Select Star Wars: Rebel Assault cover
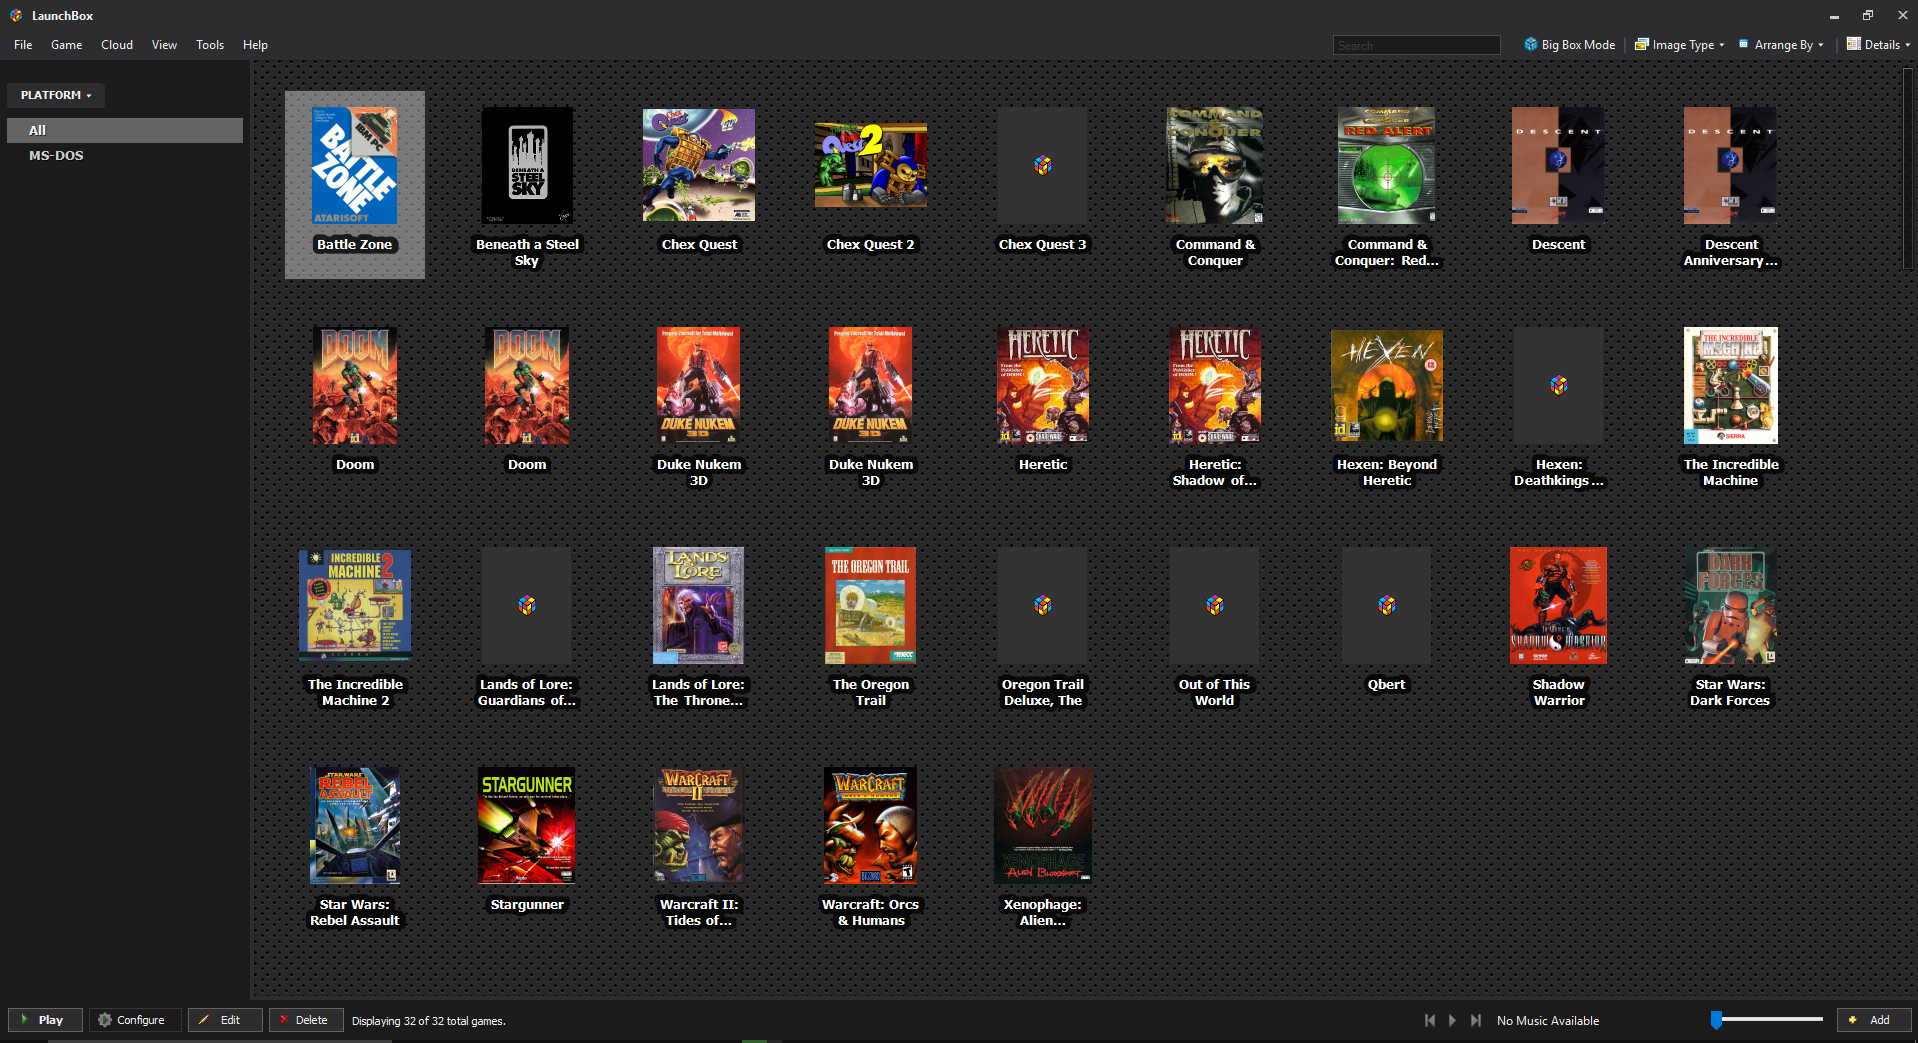This screenshot has height=1043, width=1918. (355, 826)
